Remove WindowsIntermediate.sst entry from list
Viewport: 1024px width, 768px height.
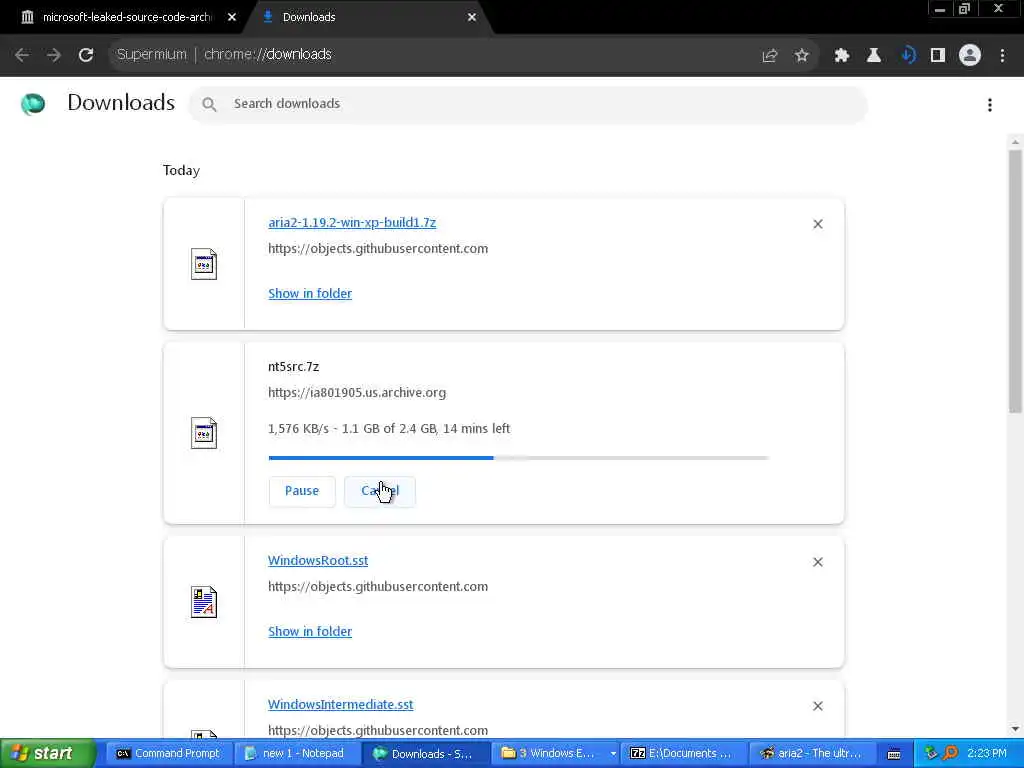click(x=818, y=706)
